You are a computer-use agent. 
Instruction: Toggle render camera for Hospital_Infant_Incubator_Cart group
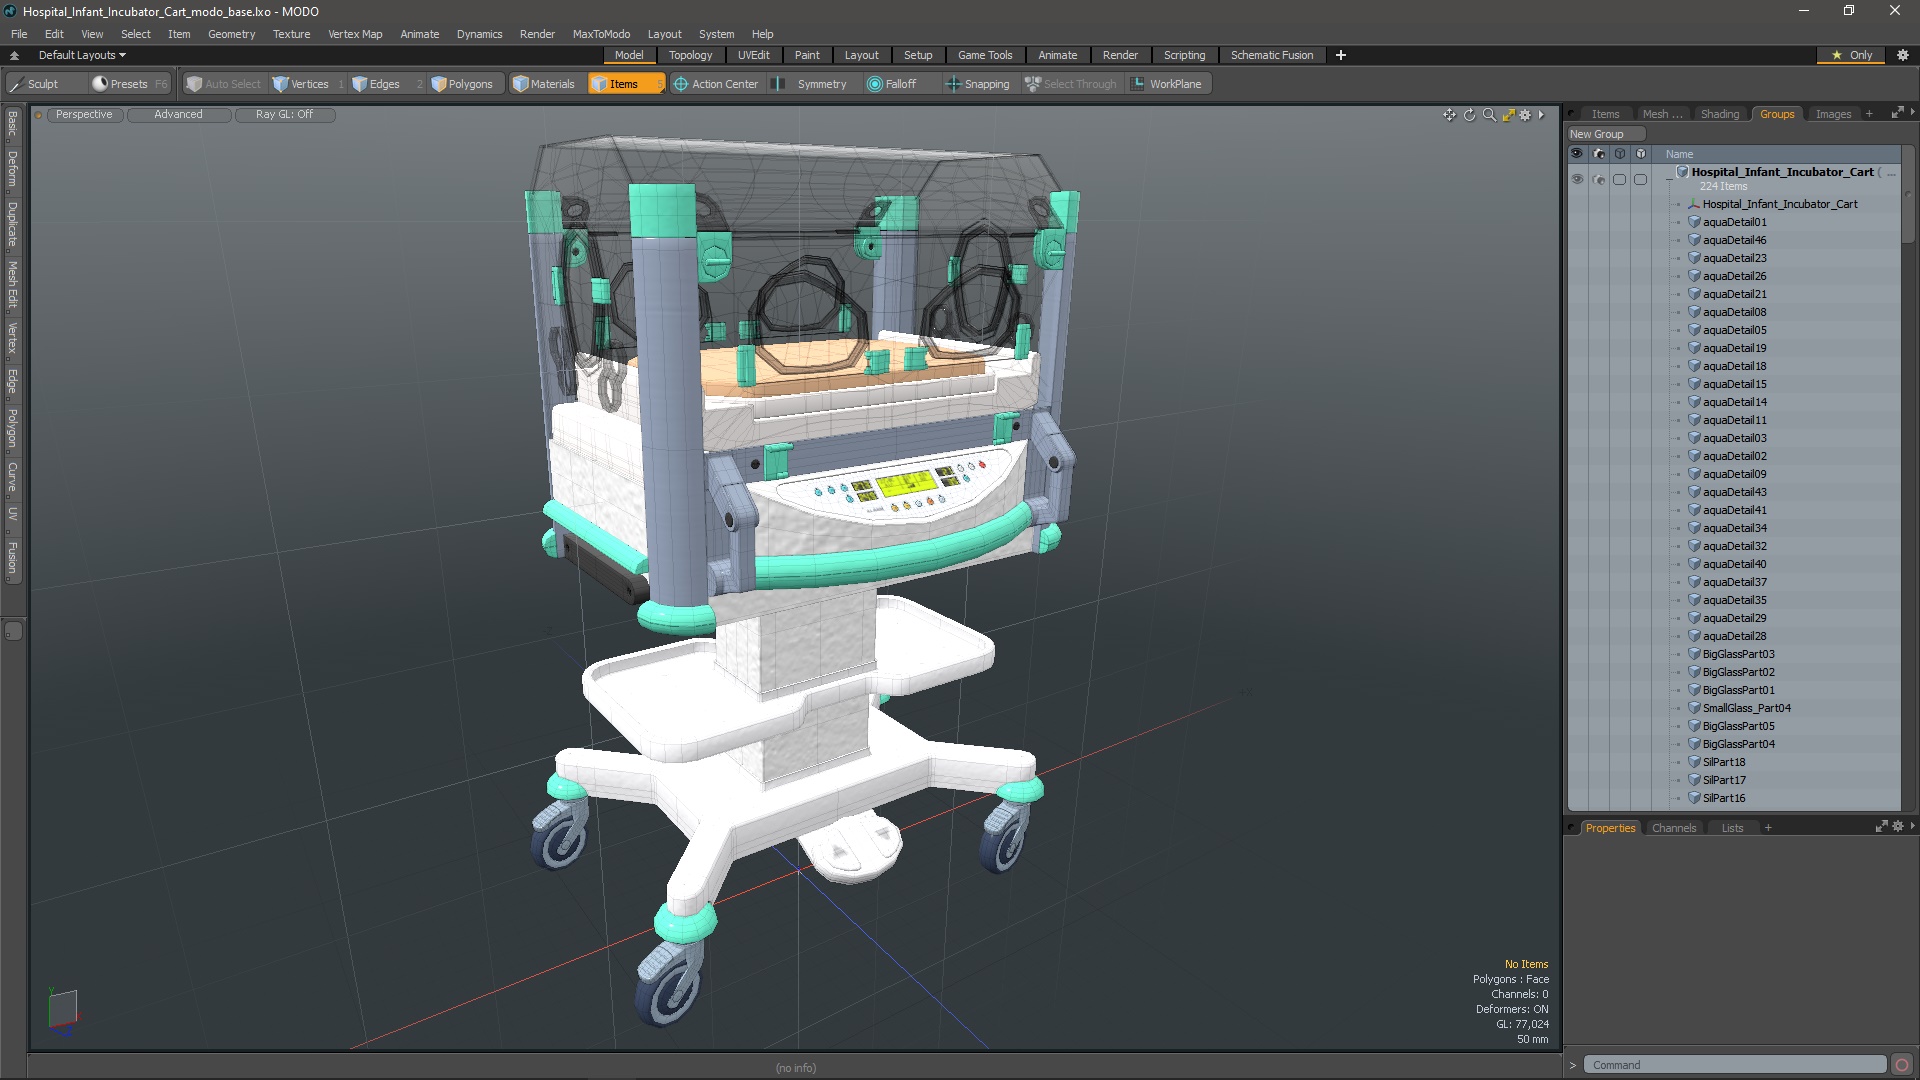pyautogui.click(x=1598, y=180)
